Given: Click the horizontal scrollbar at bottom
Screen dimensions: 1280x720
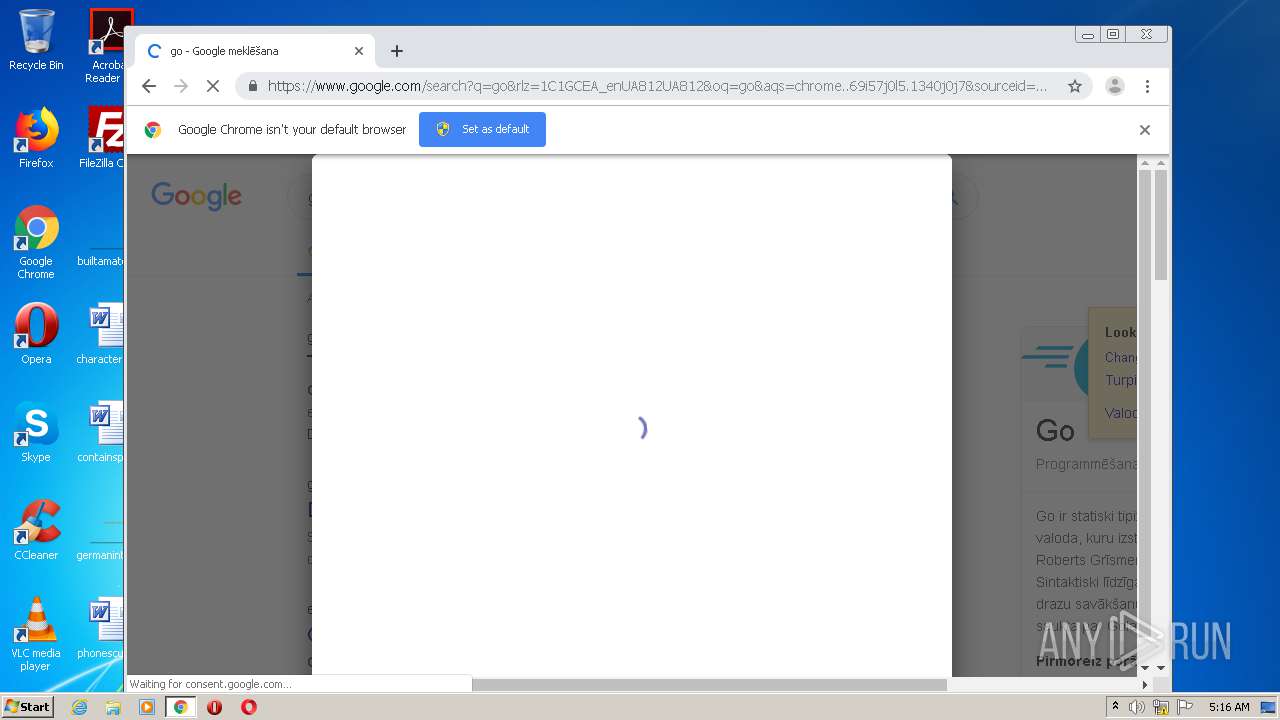Looking at the screenshot, I should click(x=709, y=685).
